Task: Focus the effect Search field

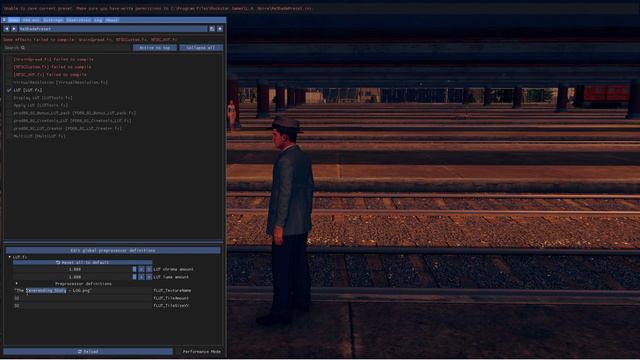Action: [67, 48]
